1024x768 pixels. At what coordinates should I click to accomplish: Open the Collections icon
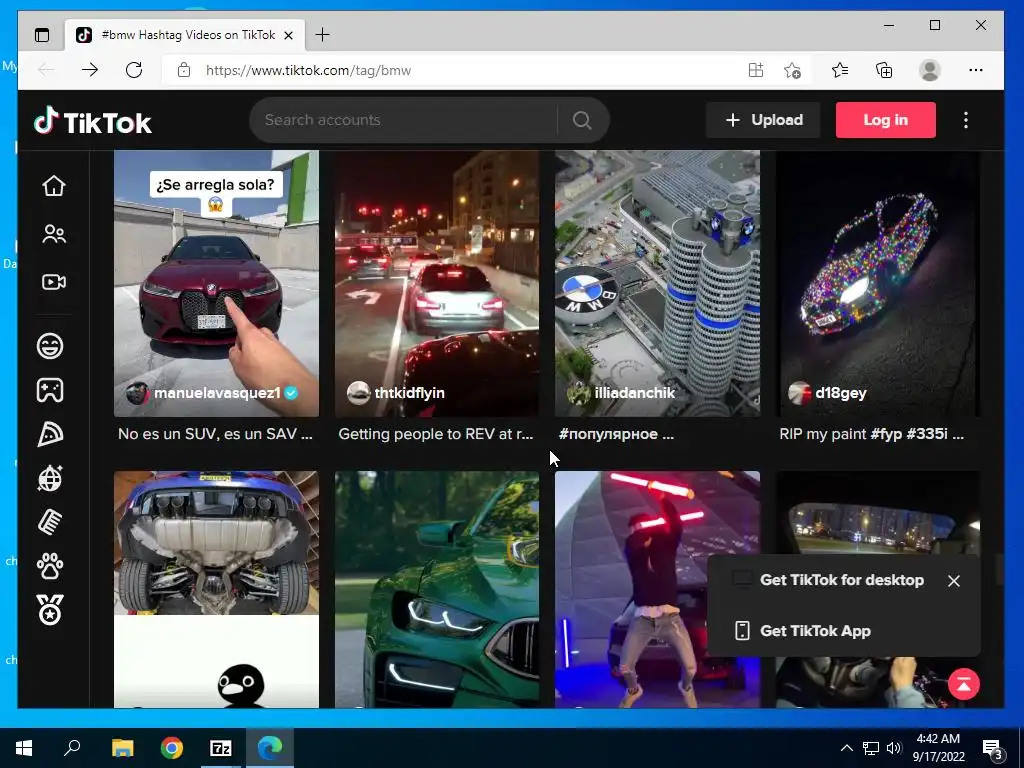(884, 70)
